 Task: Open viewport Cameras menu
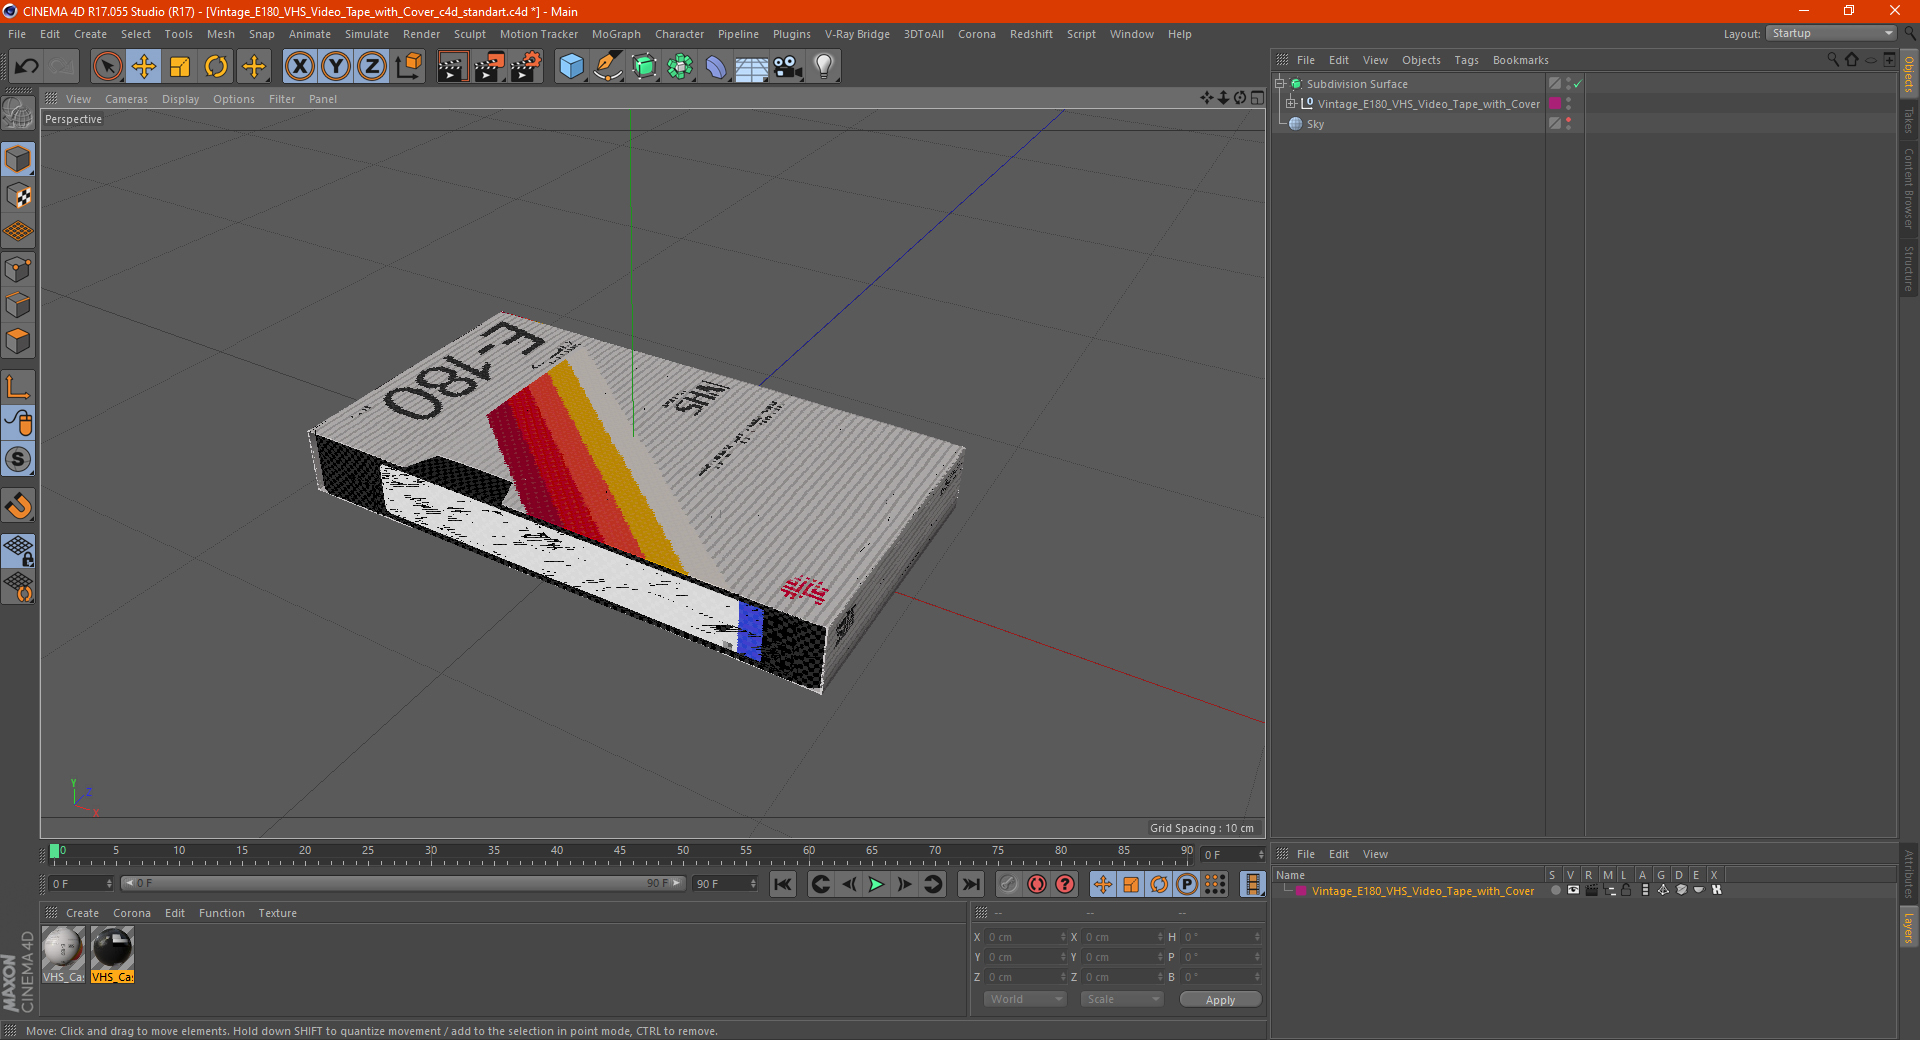click(126, 99)
